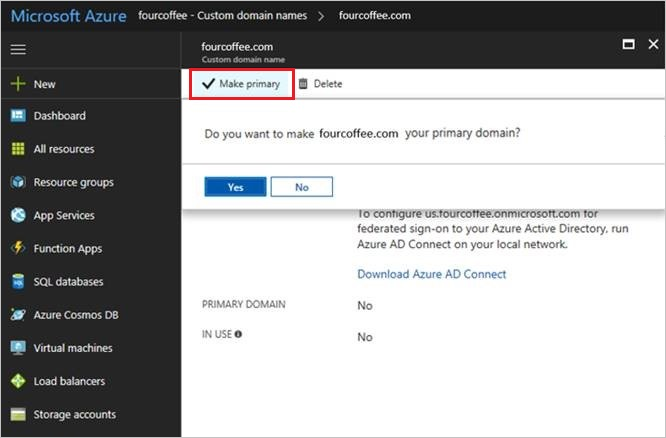This screenshot has height=438, width=666.
Task: Select the Storage accounts icon
Action: point(18,414)
